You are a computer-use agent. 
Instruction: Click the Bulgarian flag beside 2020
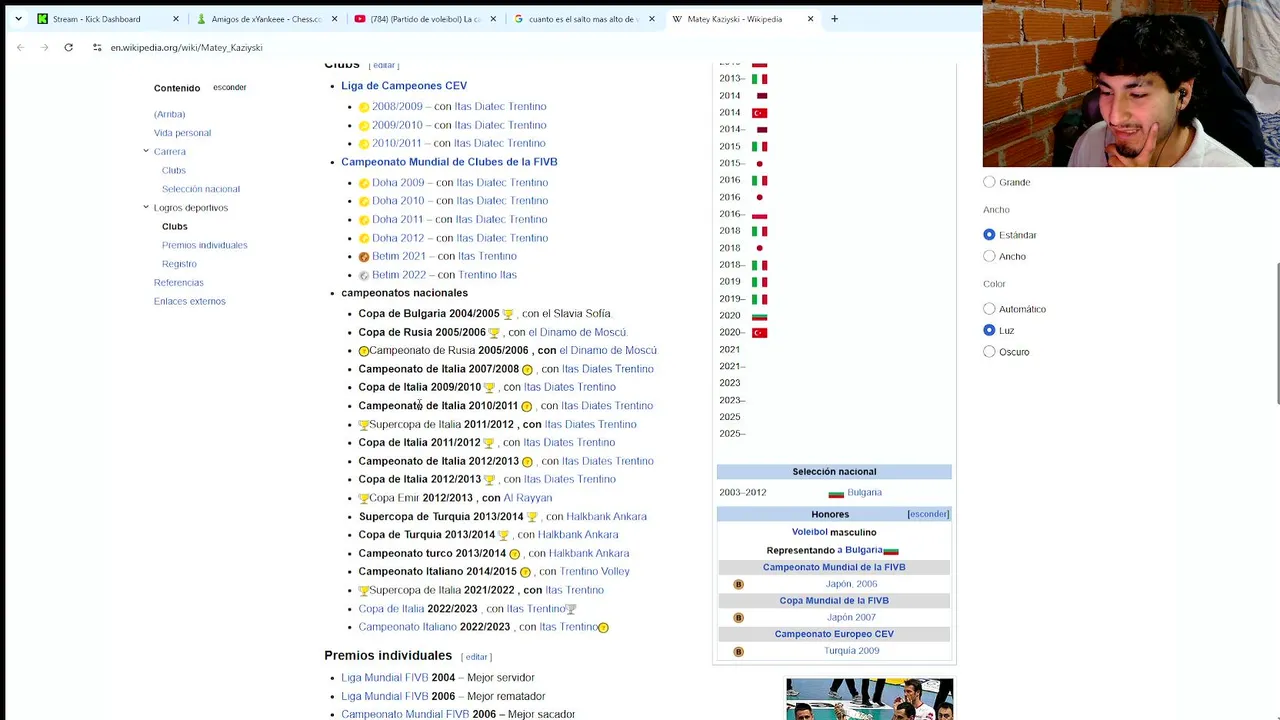pos(759,316)
